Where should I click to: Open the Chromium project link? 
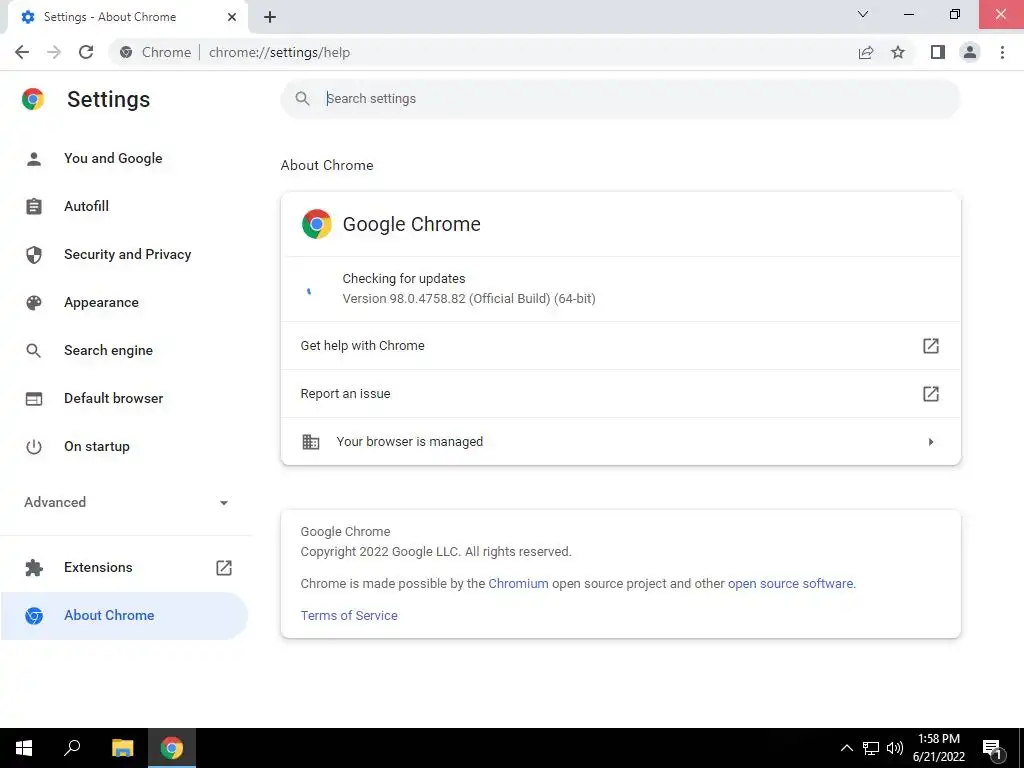tap(519, 584)
